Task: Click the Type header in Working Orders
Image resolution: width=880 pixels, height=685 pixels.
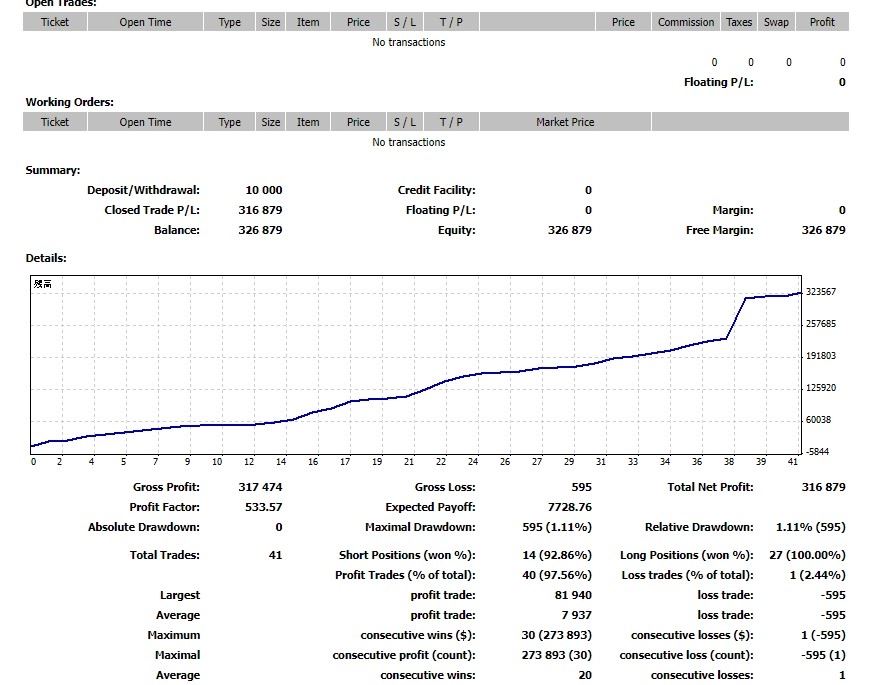Action: click(230, 122)
